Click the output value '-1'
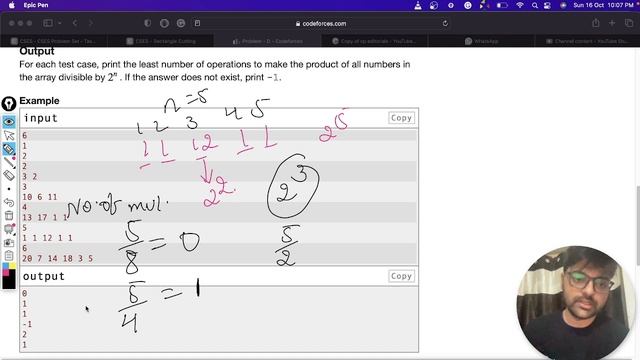This screenshot has width=640, height=360. [27, 324]
